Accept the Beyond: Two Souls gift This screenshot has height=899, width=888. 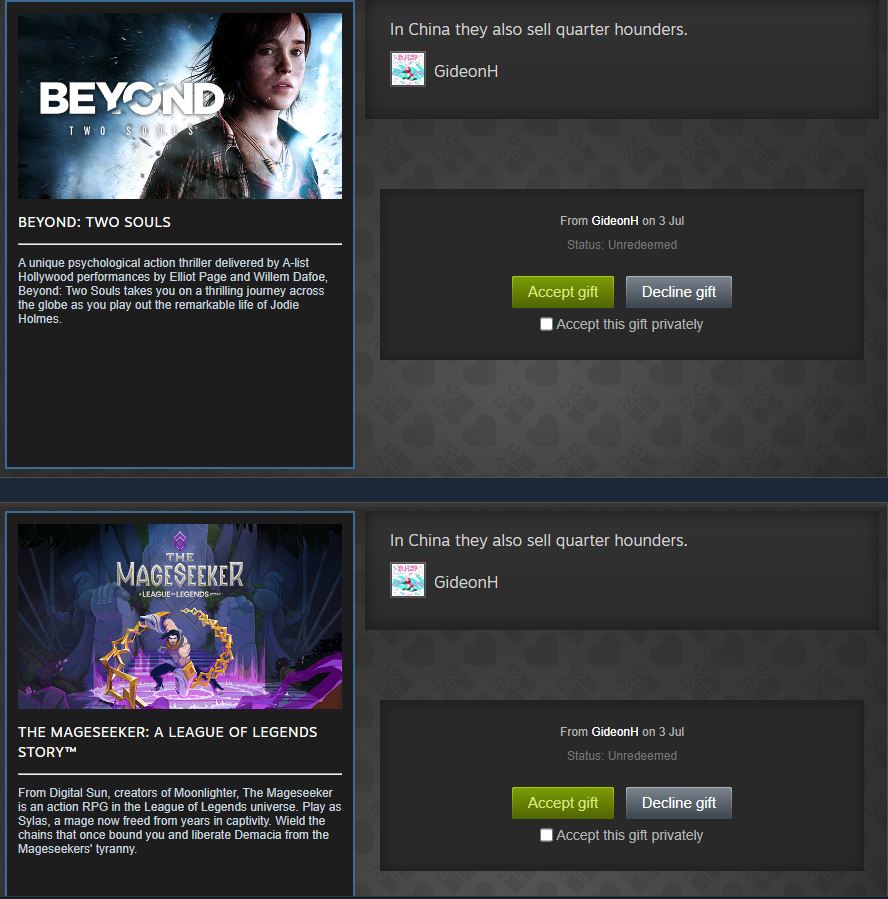click(x=562, y=292)
